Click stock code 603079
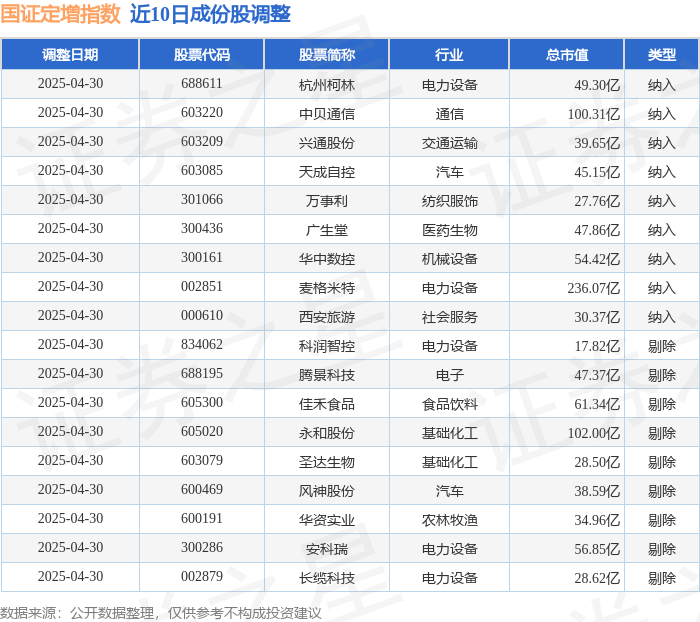Image resolution: width=700 pixels, height=622 pixels. pyautogui.click(x=202, y=461)
